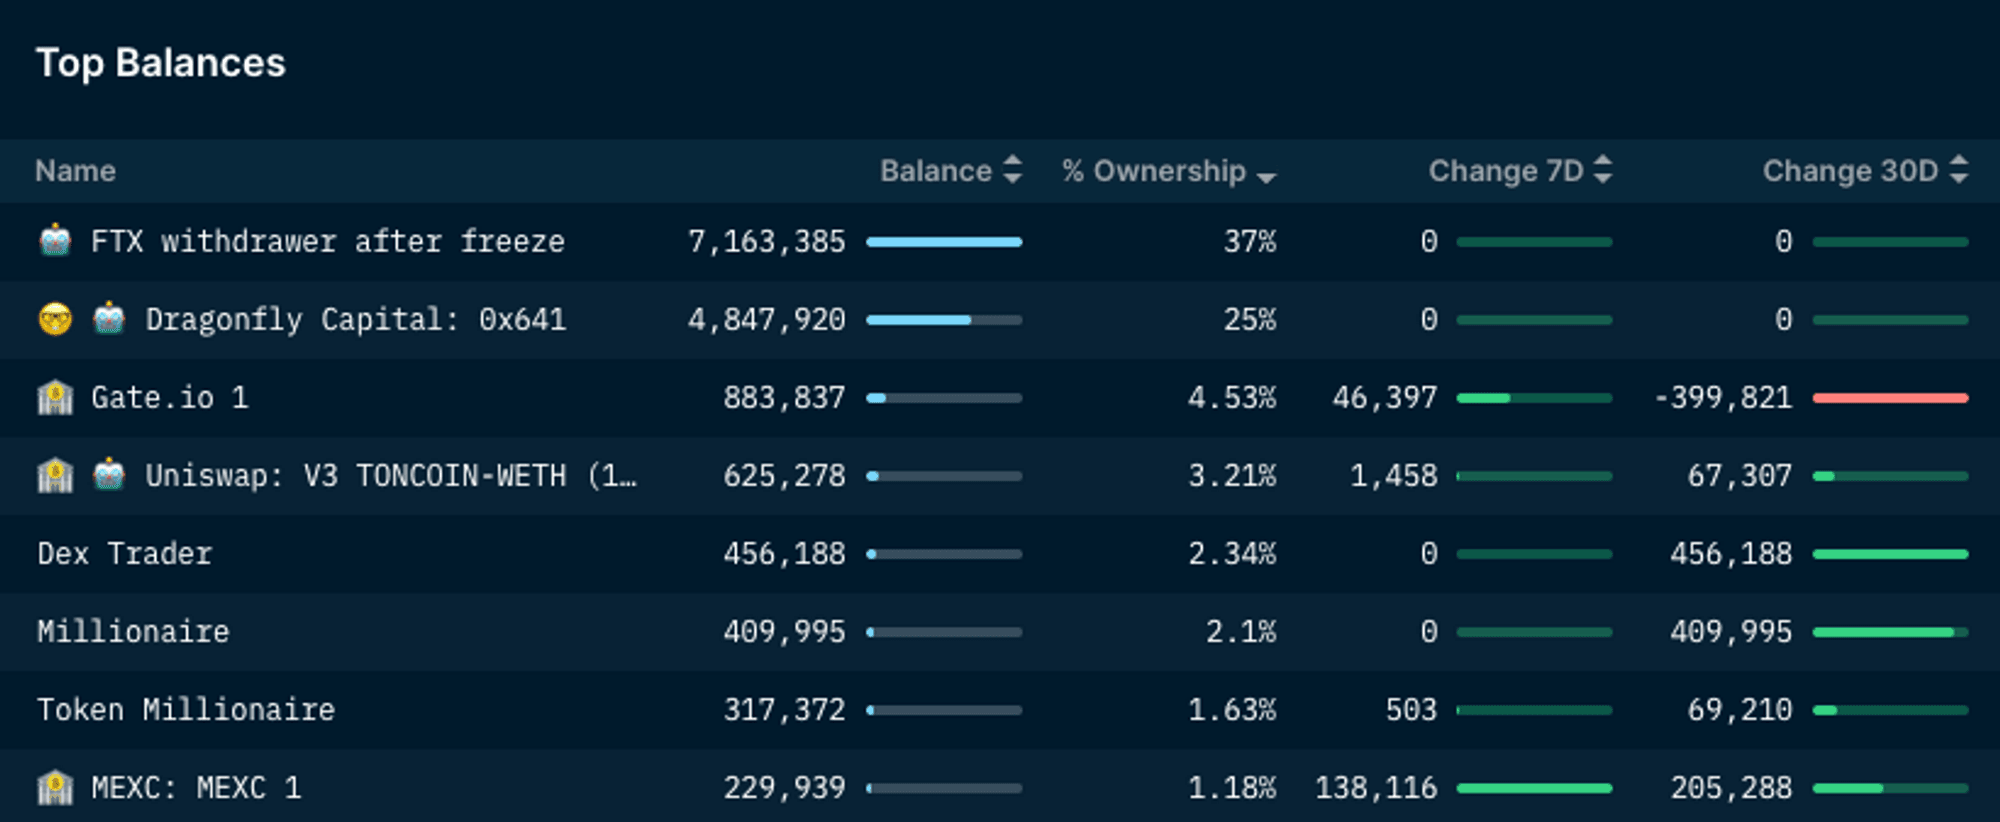2000x822 pixels.
Task: Click the smart-money emoji on Dragonfly Capital row
Action: [55, 319]
